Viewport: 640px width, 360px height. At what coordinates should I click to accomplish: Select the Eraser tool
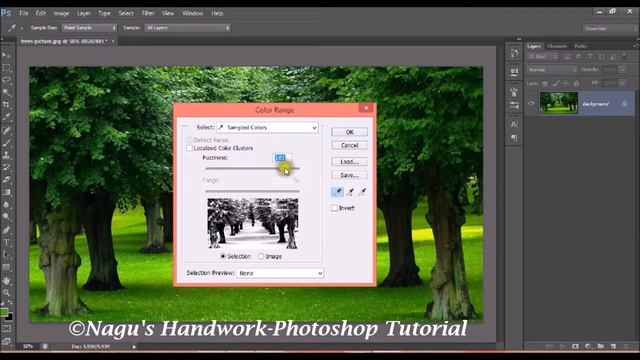[x=7, y=180]
